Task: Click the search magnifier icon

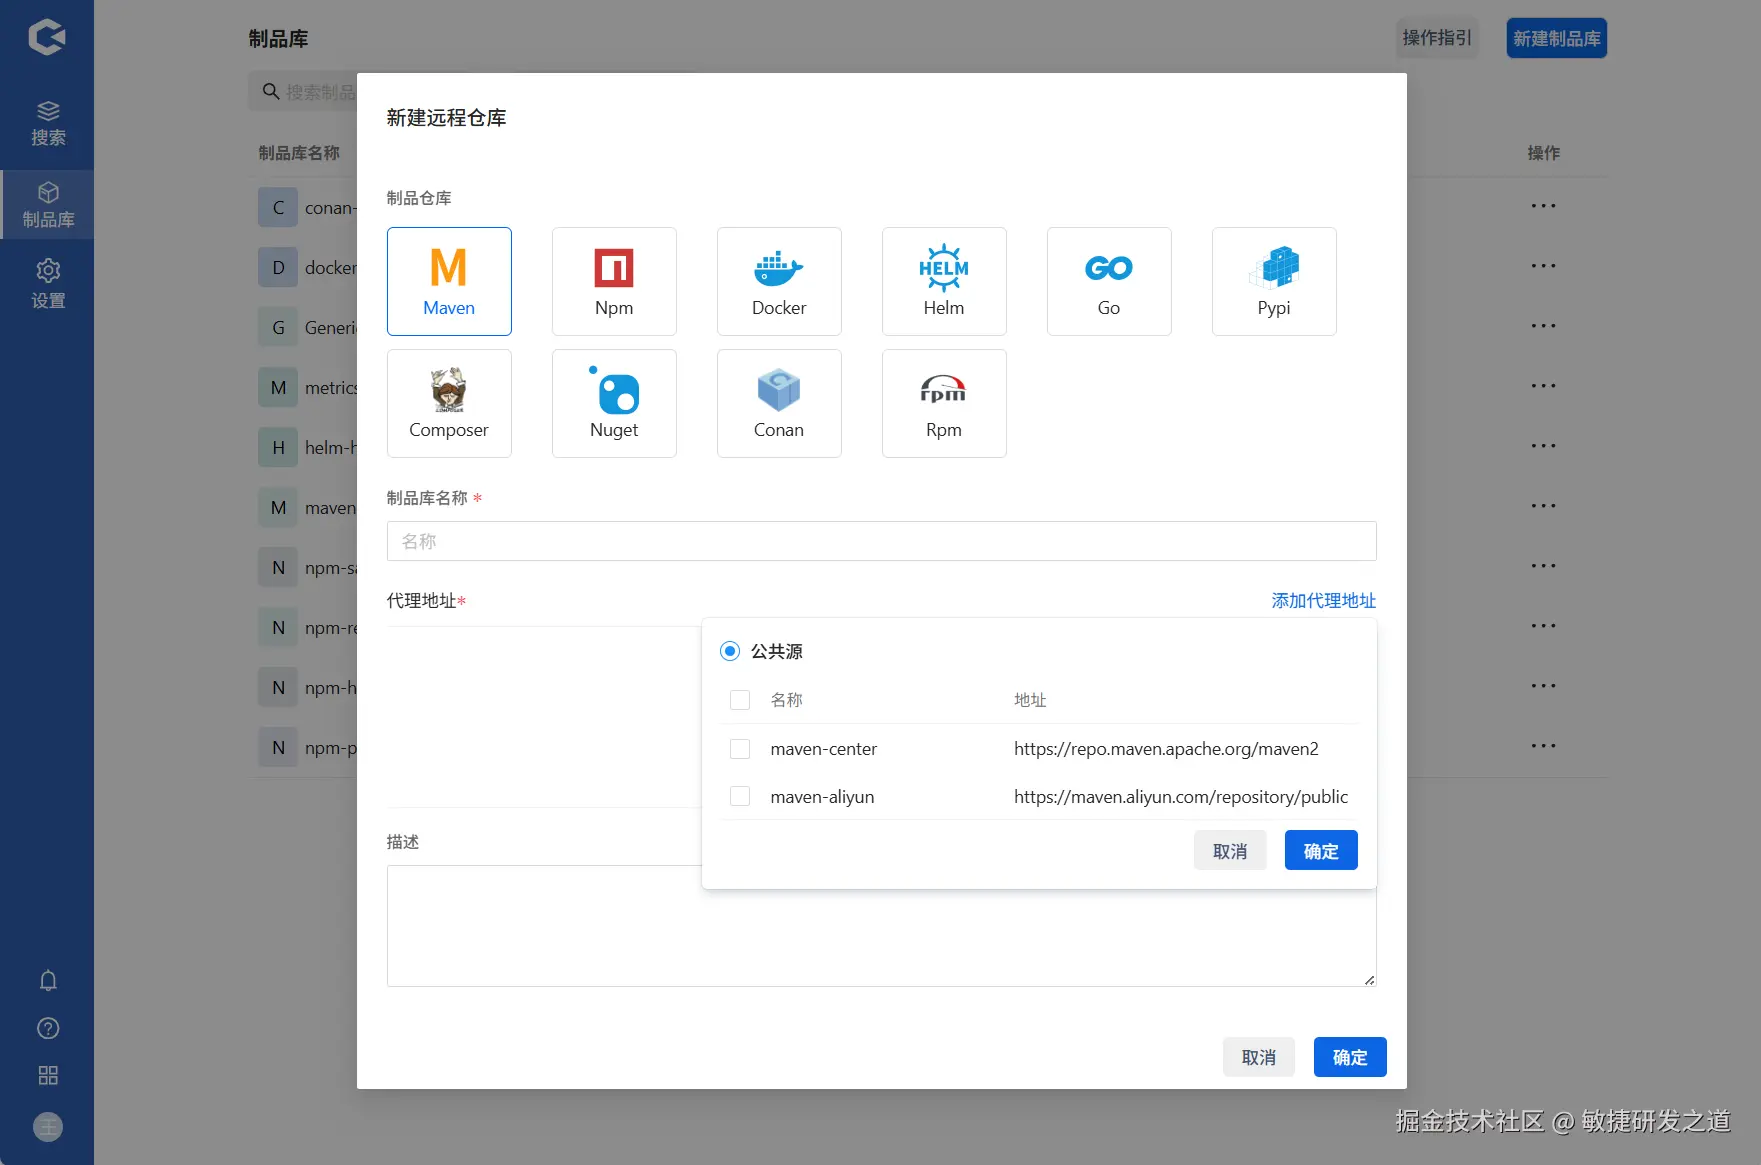Action: (270, 92)
